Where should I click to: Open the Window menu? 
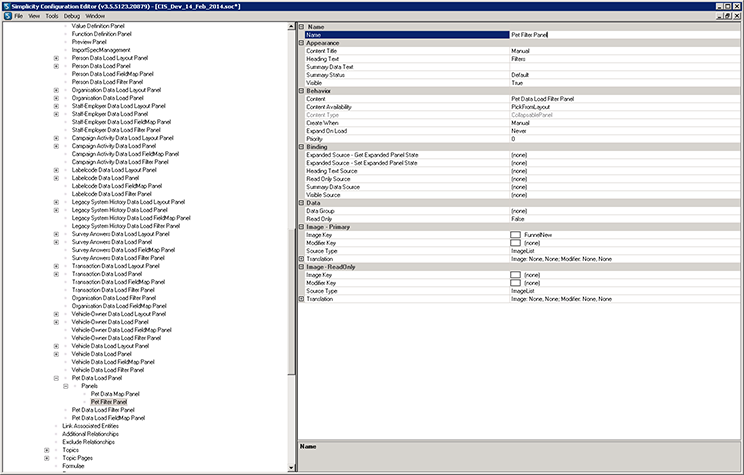coord(95,16)
